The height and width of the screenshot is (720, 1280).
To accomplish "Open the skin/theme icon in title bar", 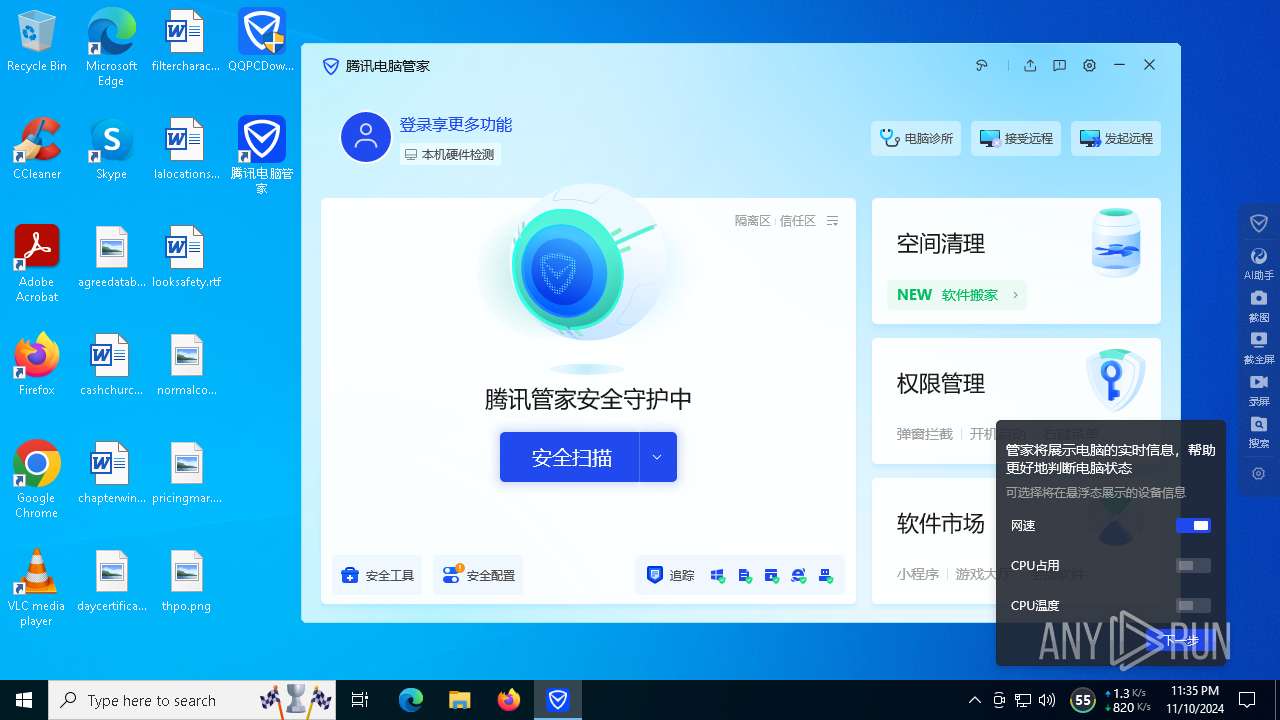I will (982, 65).
